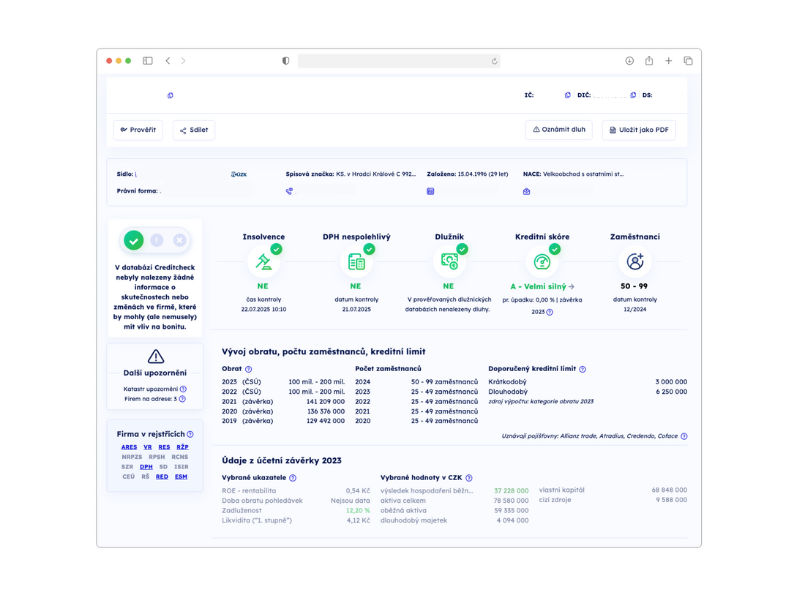Copy the IČ number with copy icon

[x=568, y=95]
